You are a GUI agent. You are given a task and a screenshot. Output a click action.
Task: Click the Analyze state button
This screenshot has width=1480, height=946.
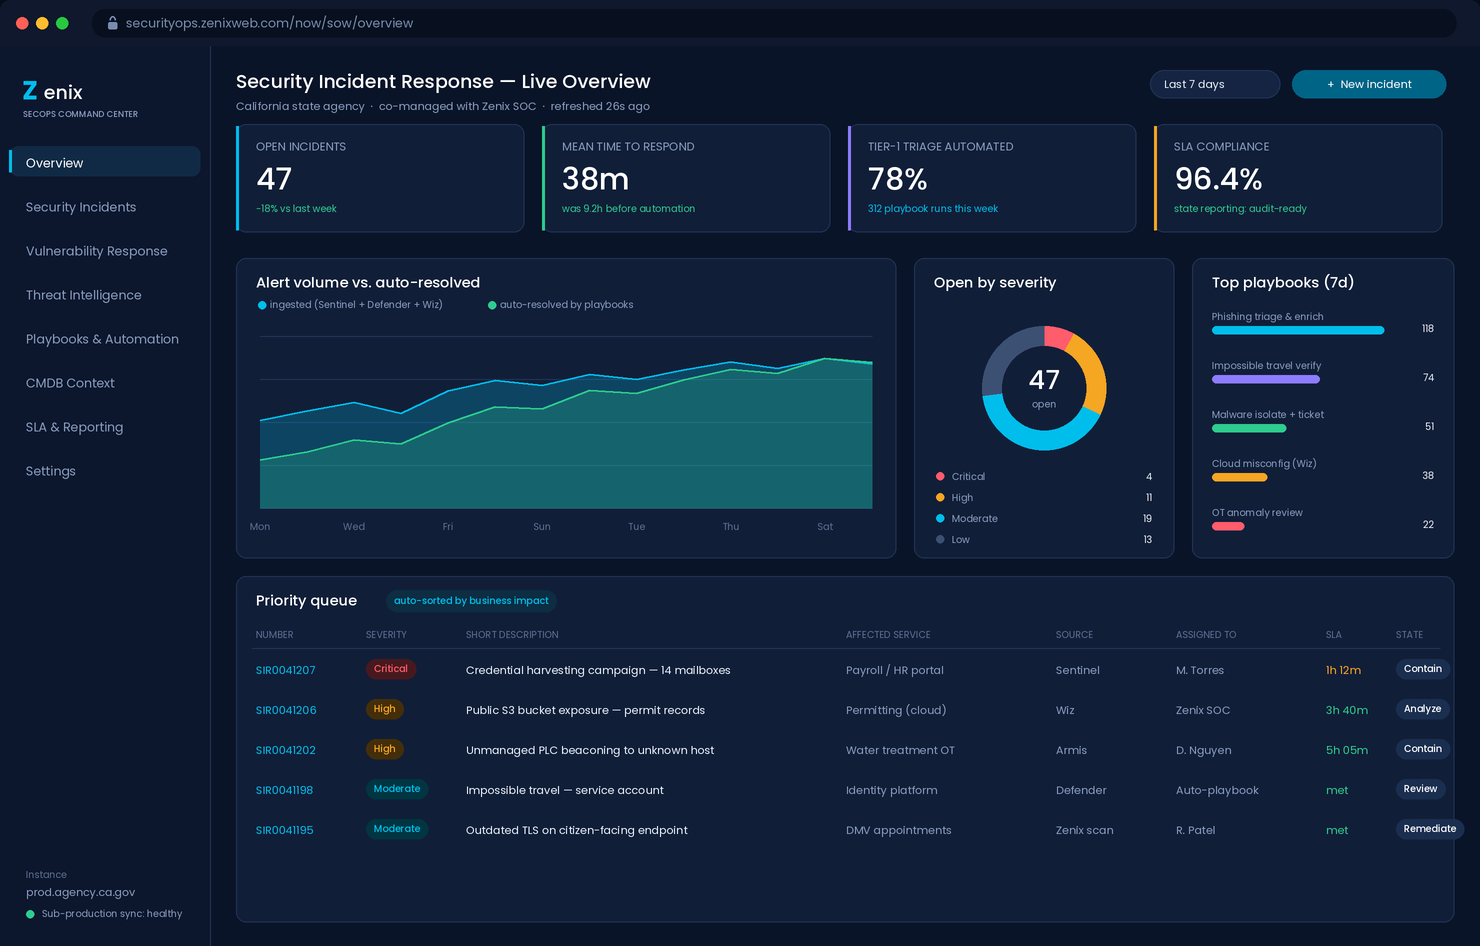point(1422,709)
